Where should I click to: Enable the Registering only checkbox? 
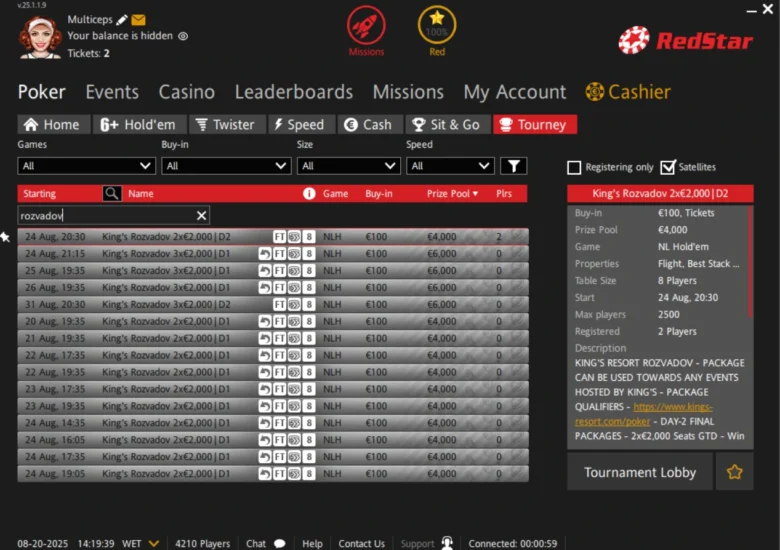[x=574, y=168]
